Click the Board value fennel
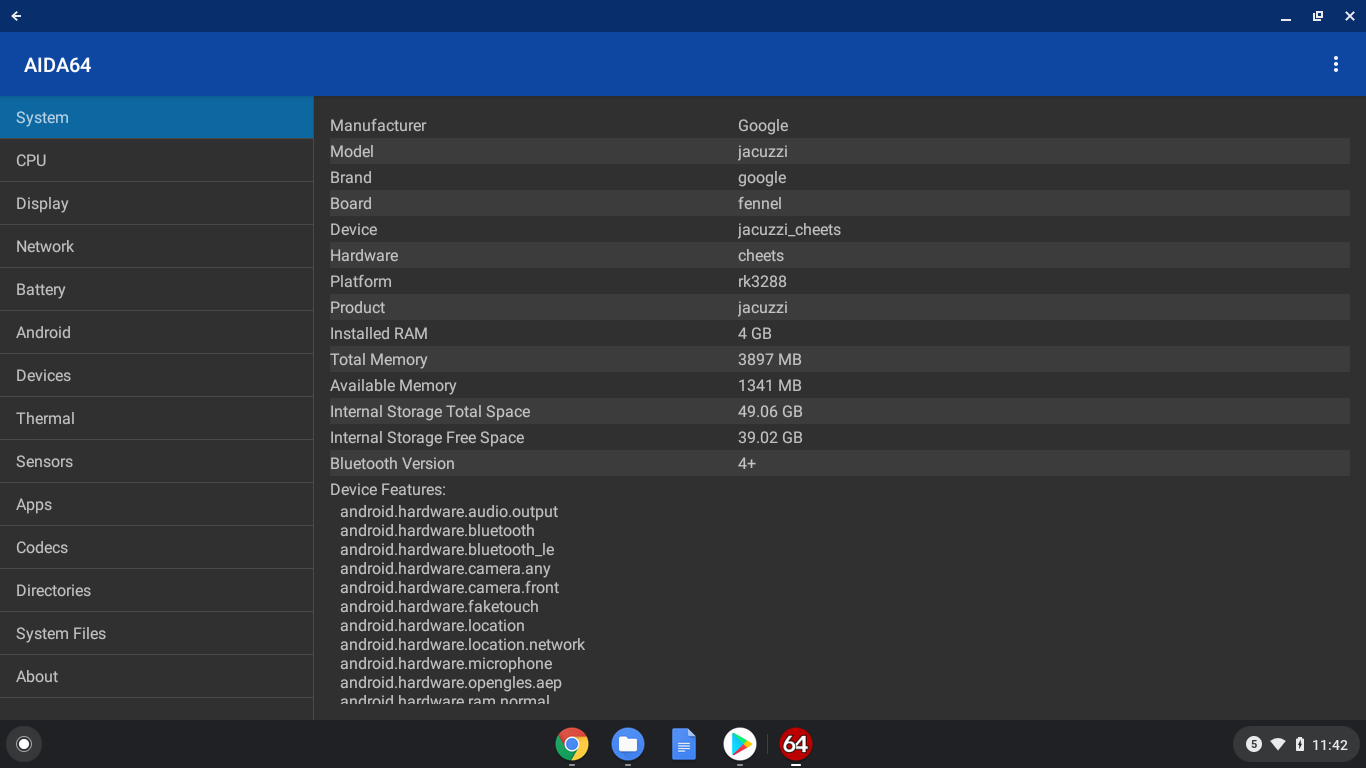Image resolution: width=1366 pixels, height=768 pixels. click(x=760, y=203)
